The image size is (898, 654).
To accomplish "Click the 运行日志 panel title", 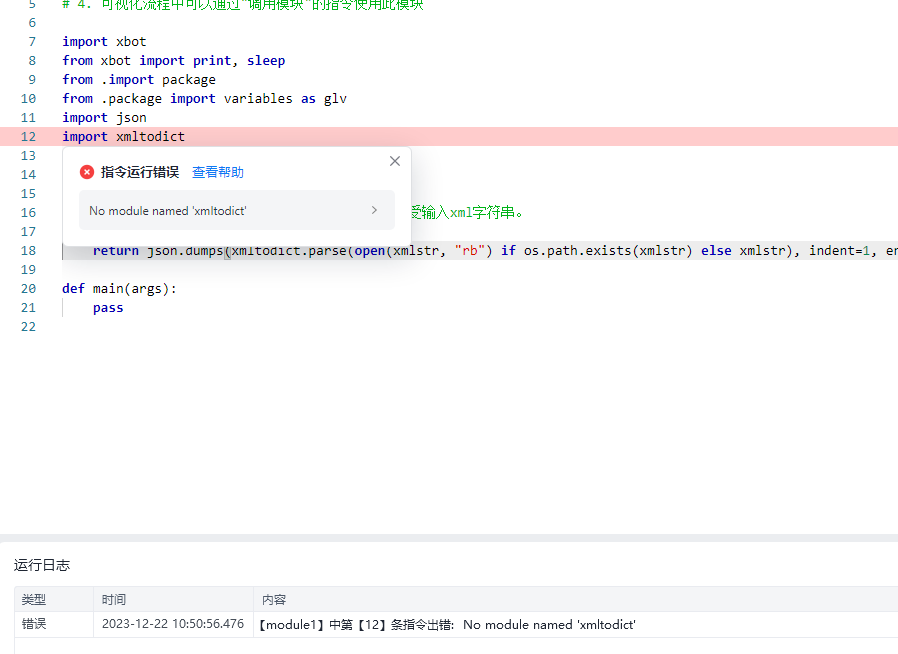I will point(42,565).
